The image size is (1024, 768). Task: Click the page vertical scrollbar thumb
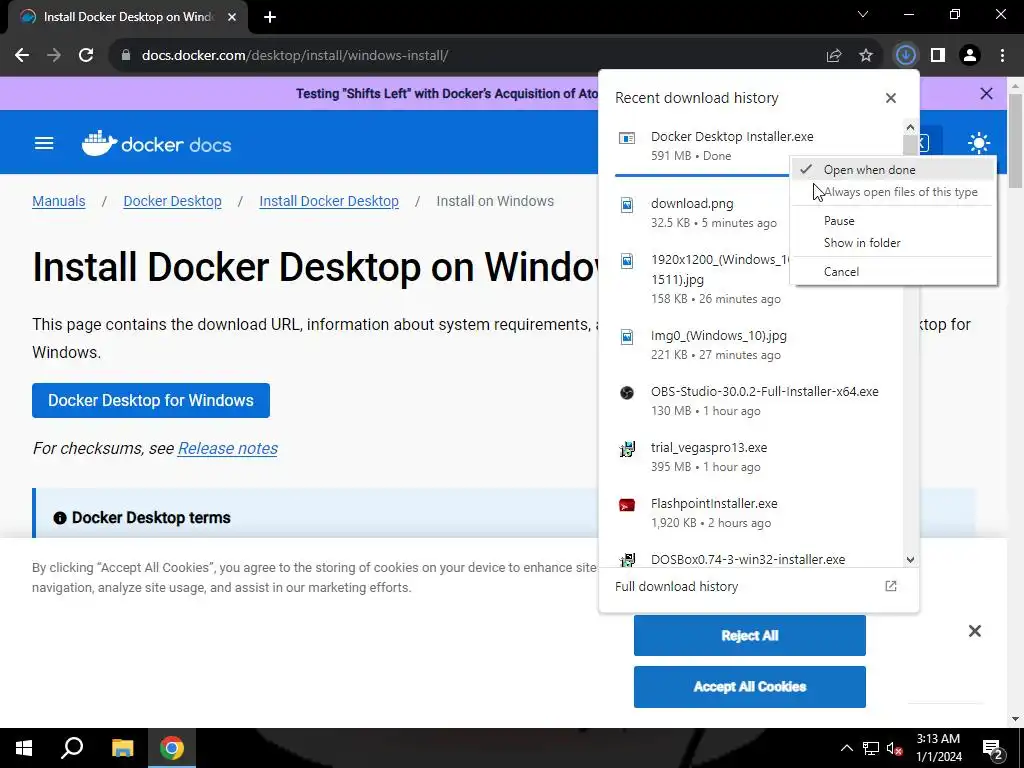pos(1016,140)
